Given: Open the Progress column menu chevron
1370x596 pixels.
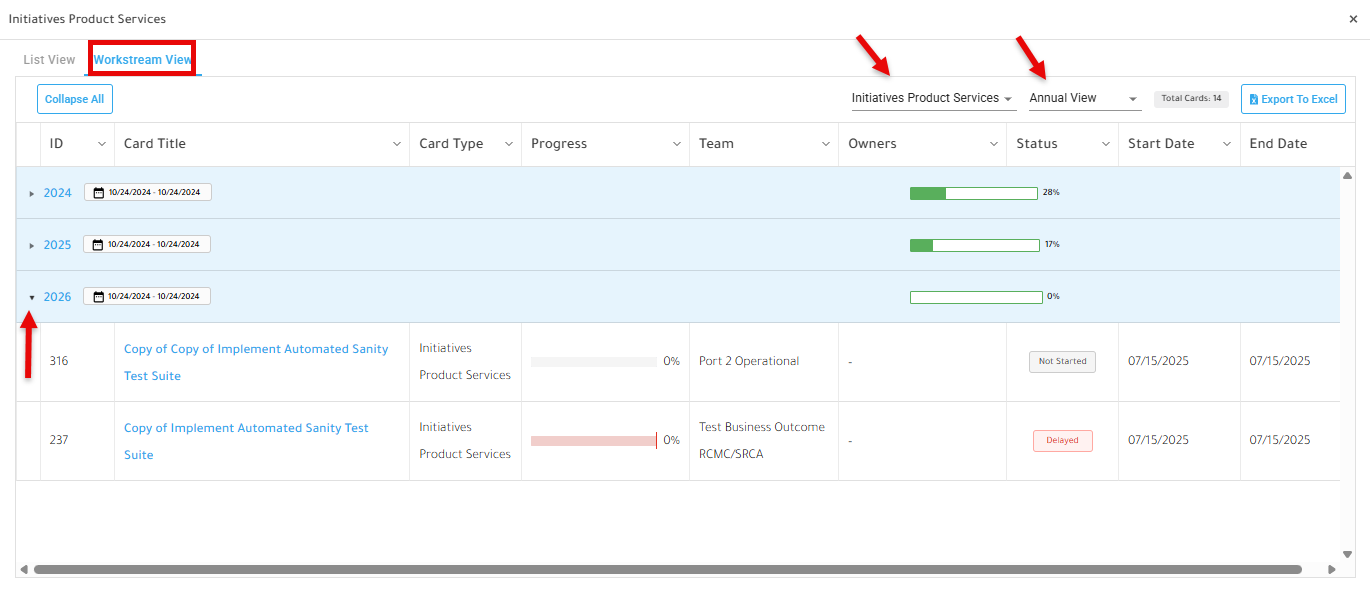Looking at the screenshot, I should (676, 144).
